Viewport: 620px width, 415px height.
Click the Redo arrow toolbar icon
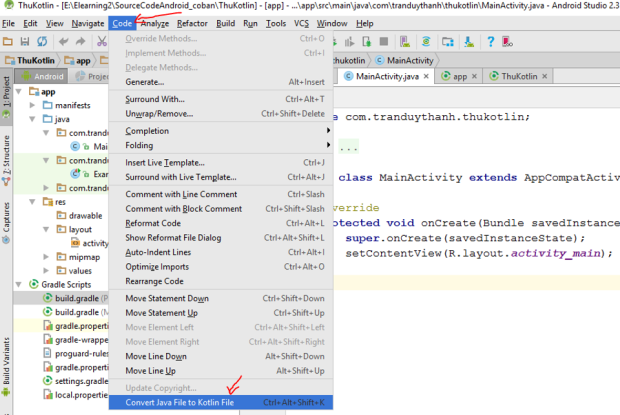point(80,41)
